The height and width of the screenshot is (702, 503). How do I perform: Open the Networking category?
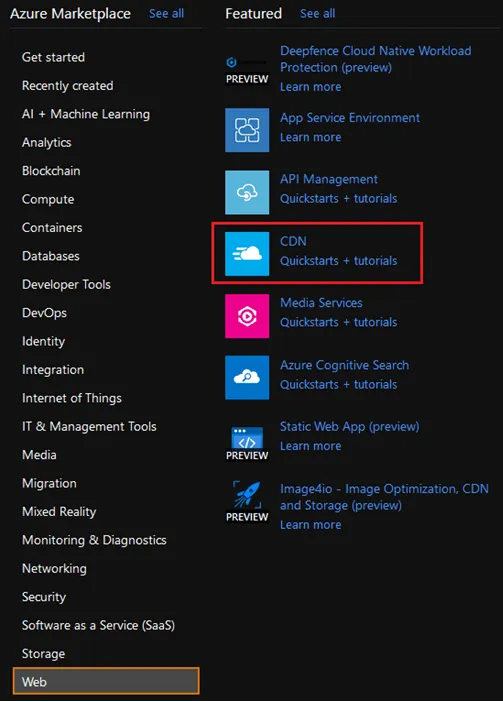pyautogui.click(x=54, y=568)
